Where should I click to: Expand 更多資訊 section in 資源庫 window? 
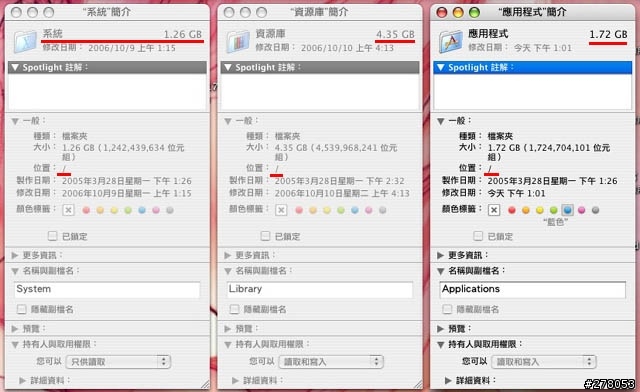pos(228,256)
